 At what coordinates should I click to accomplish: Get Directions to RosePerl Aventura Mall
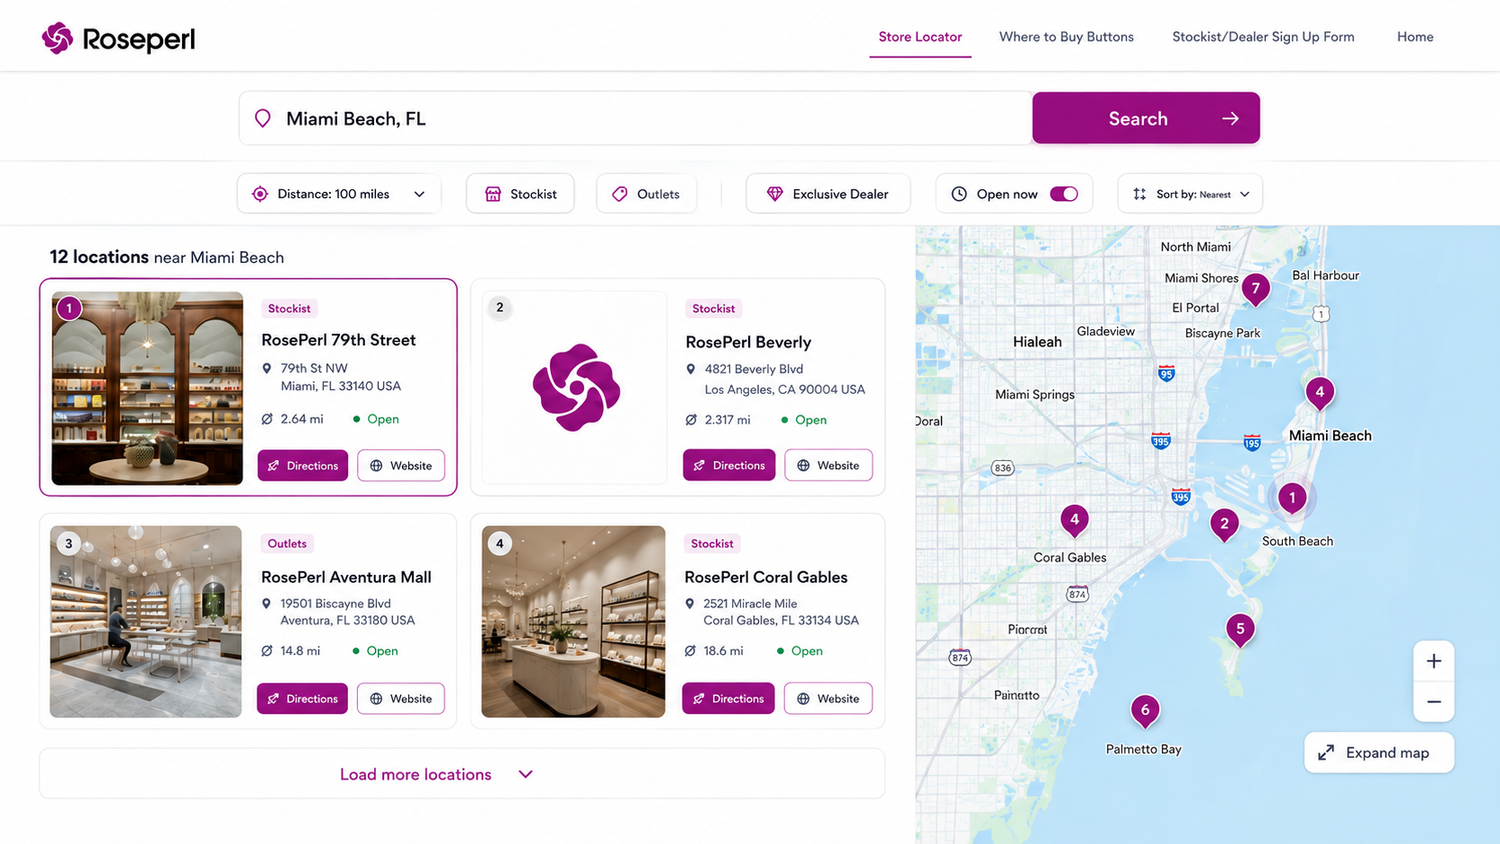pyautogui.click(x=302, y=698)
